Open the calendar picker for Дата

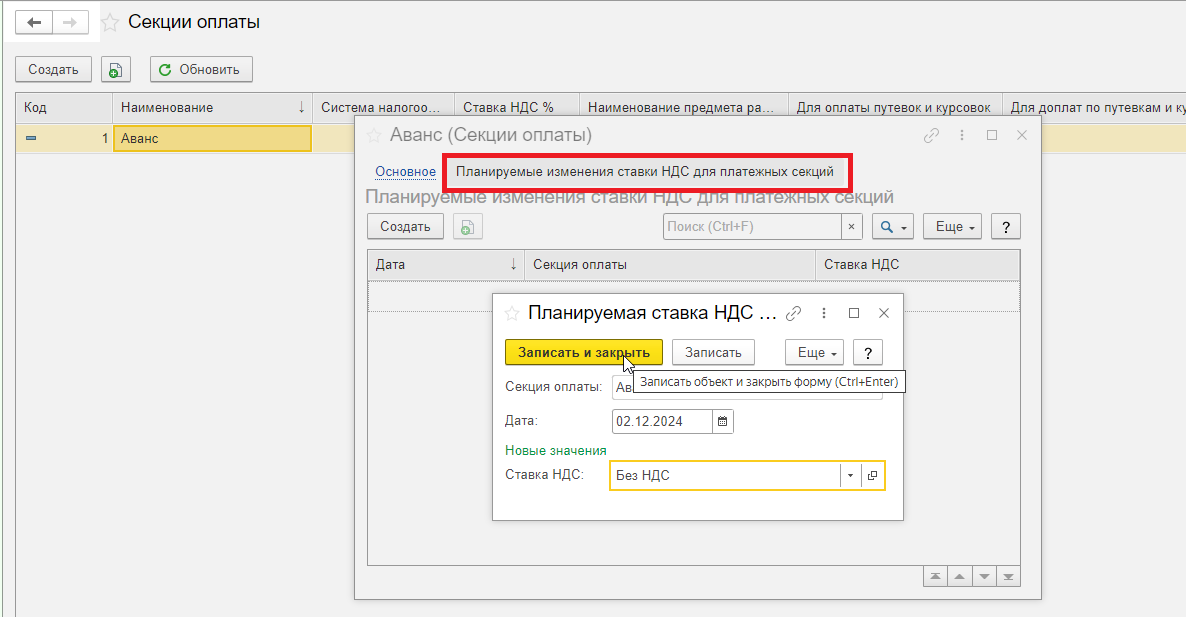[722, 421]
